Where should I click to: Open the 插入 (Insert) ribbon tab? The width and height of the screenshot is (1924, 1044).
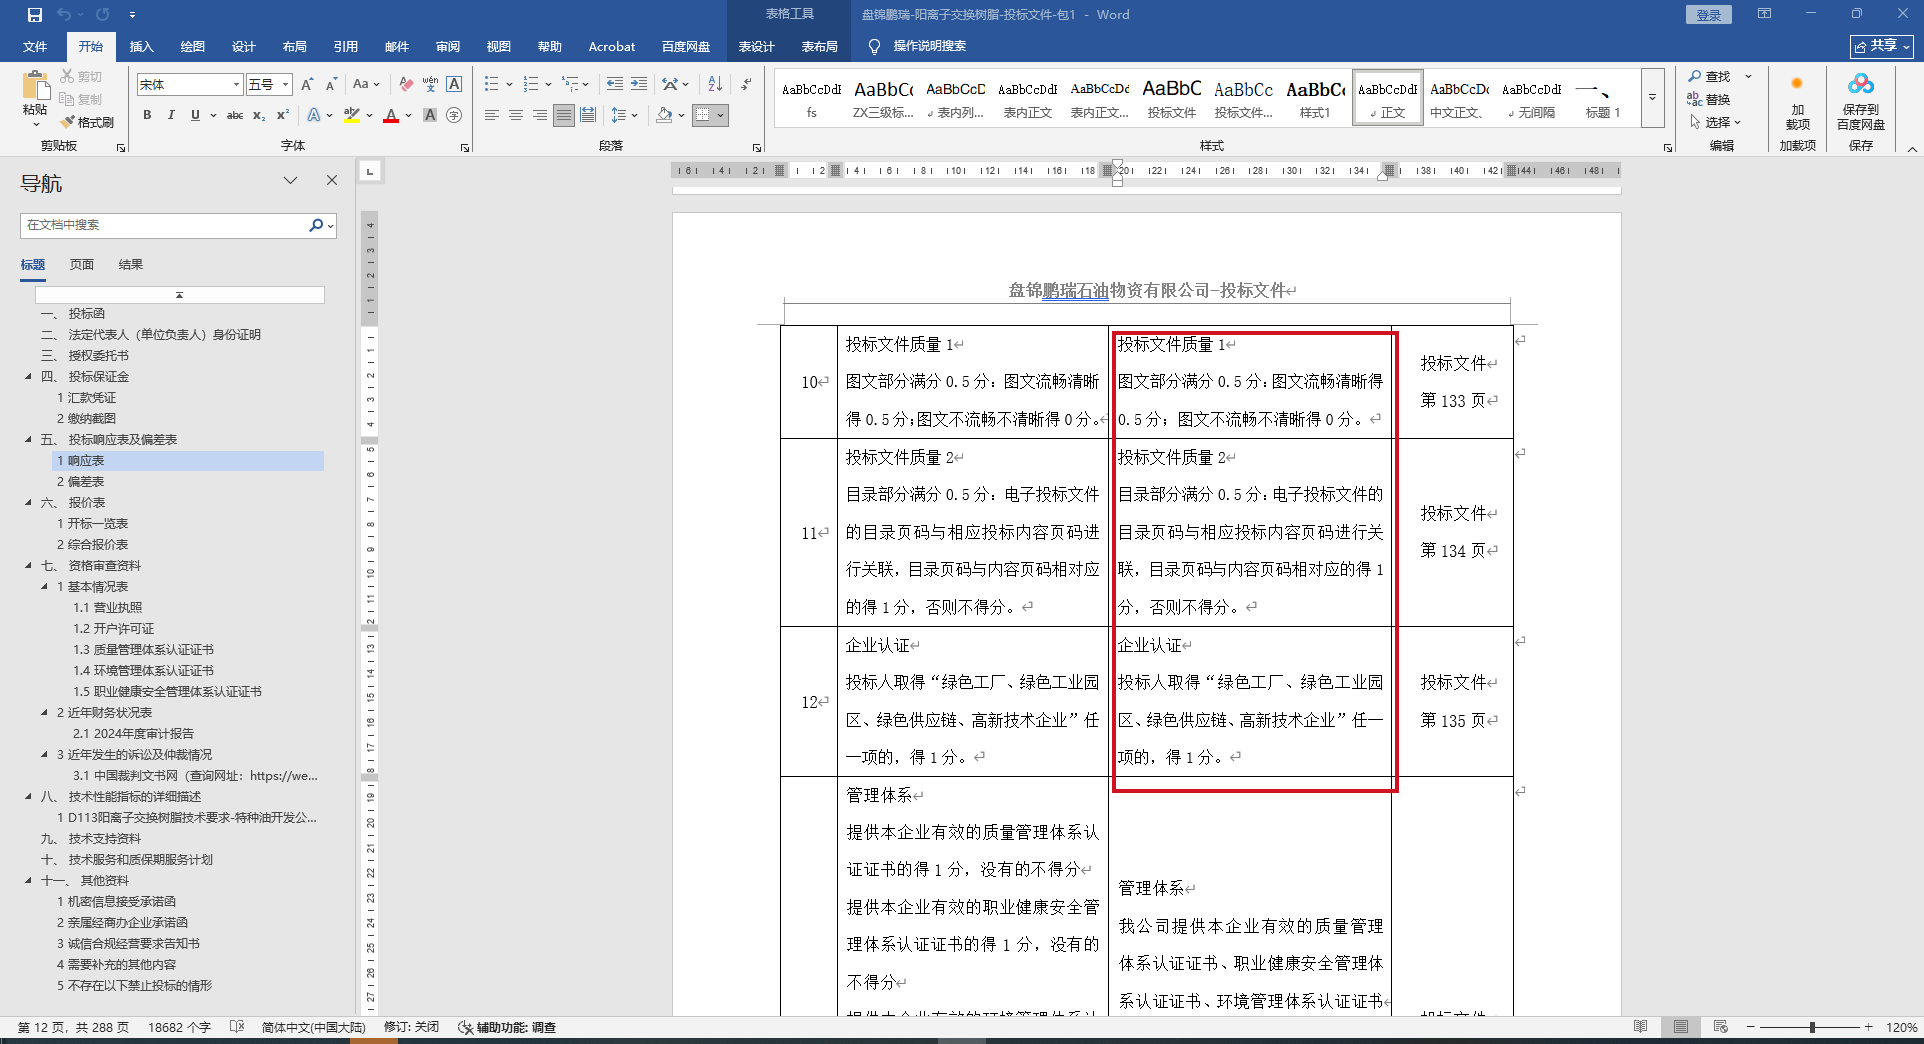tap(142, 47)
